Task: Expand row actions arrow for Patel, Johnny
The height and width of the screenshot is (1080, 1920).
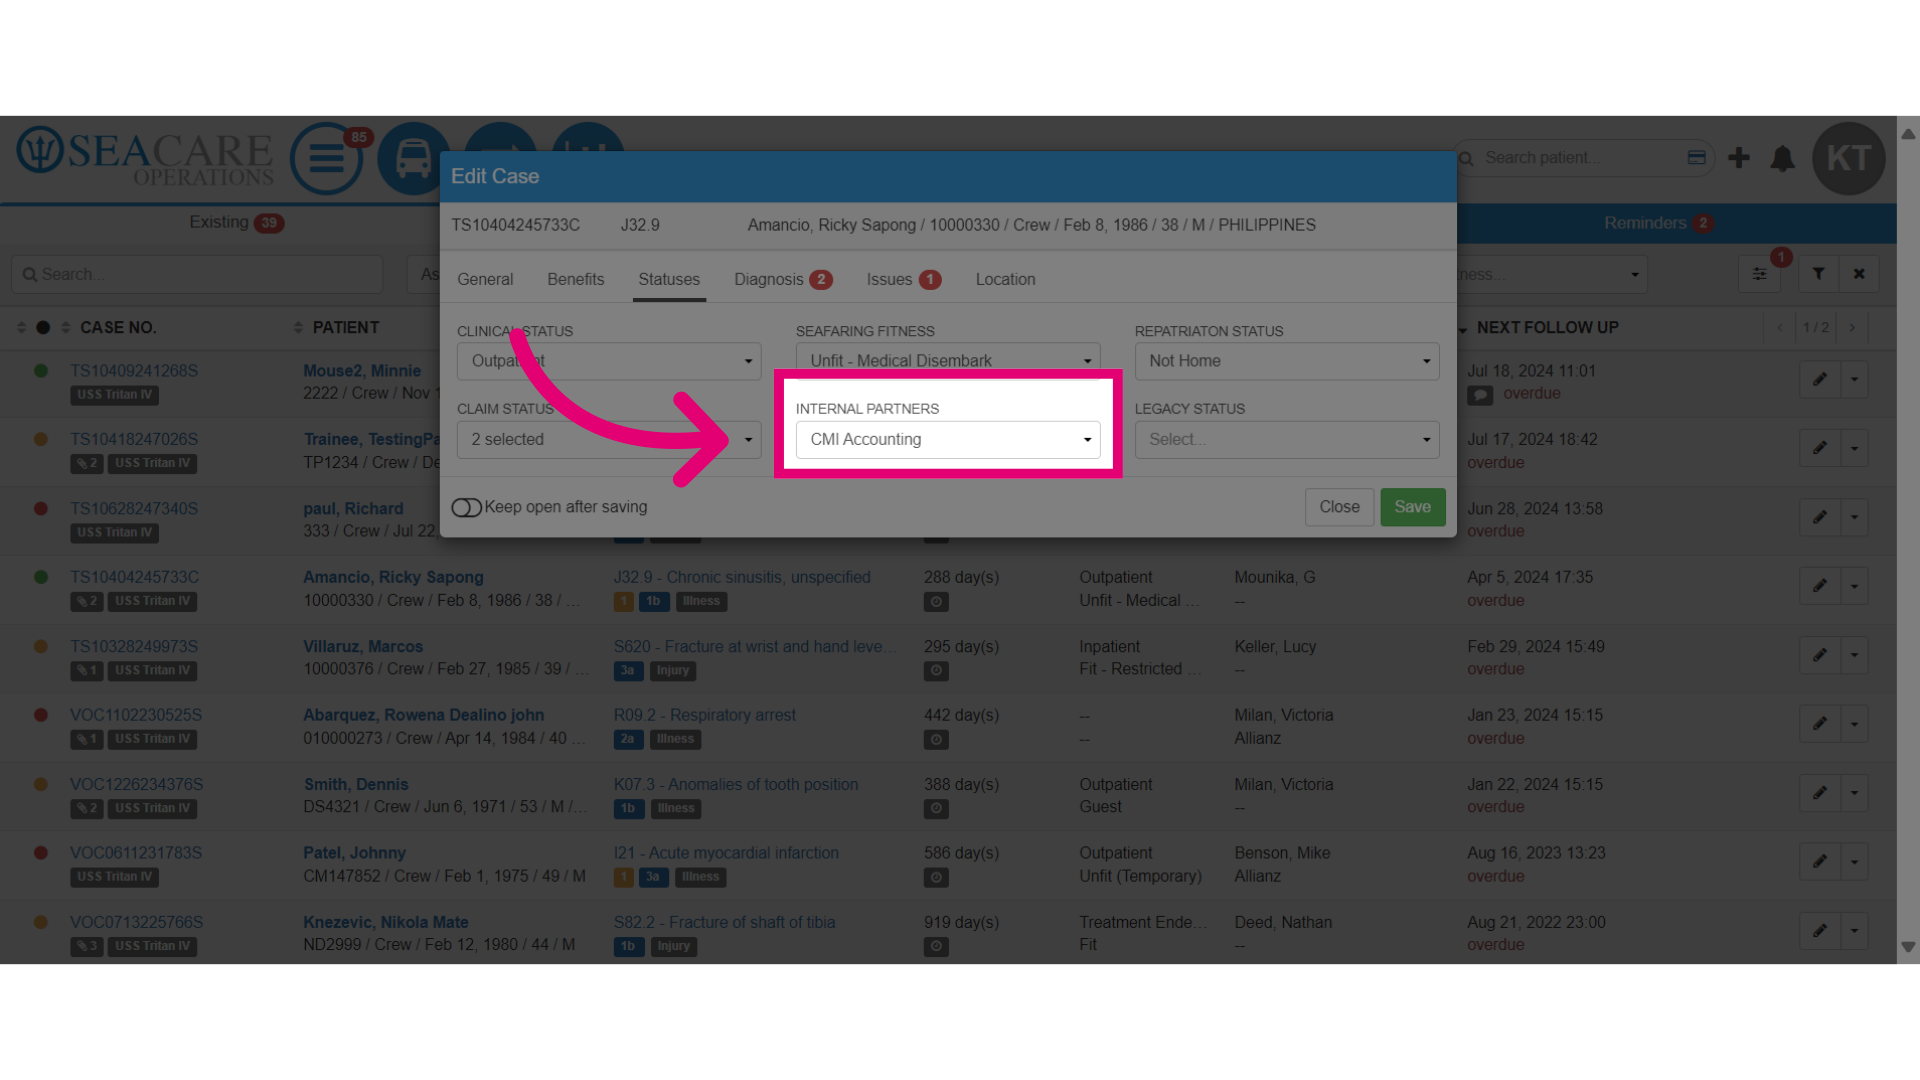Action: point(1855,862)
